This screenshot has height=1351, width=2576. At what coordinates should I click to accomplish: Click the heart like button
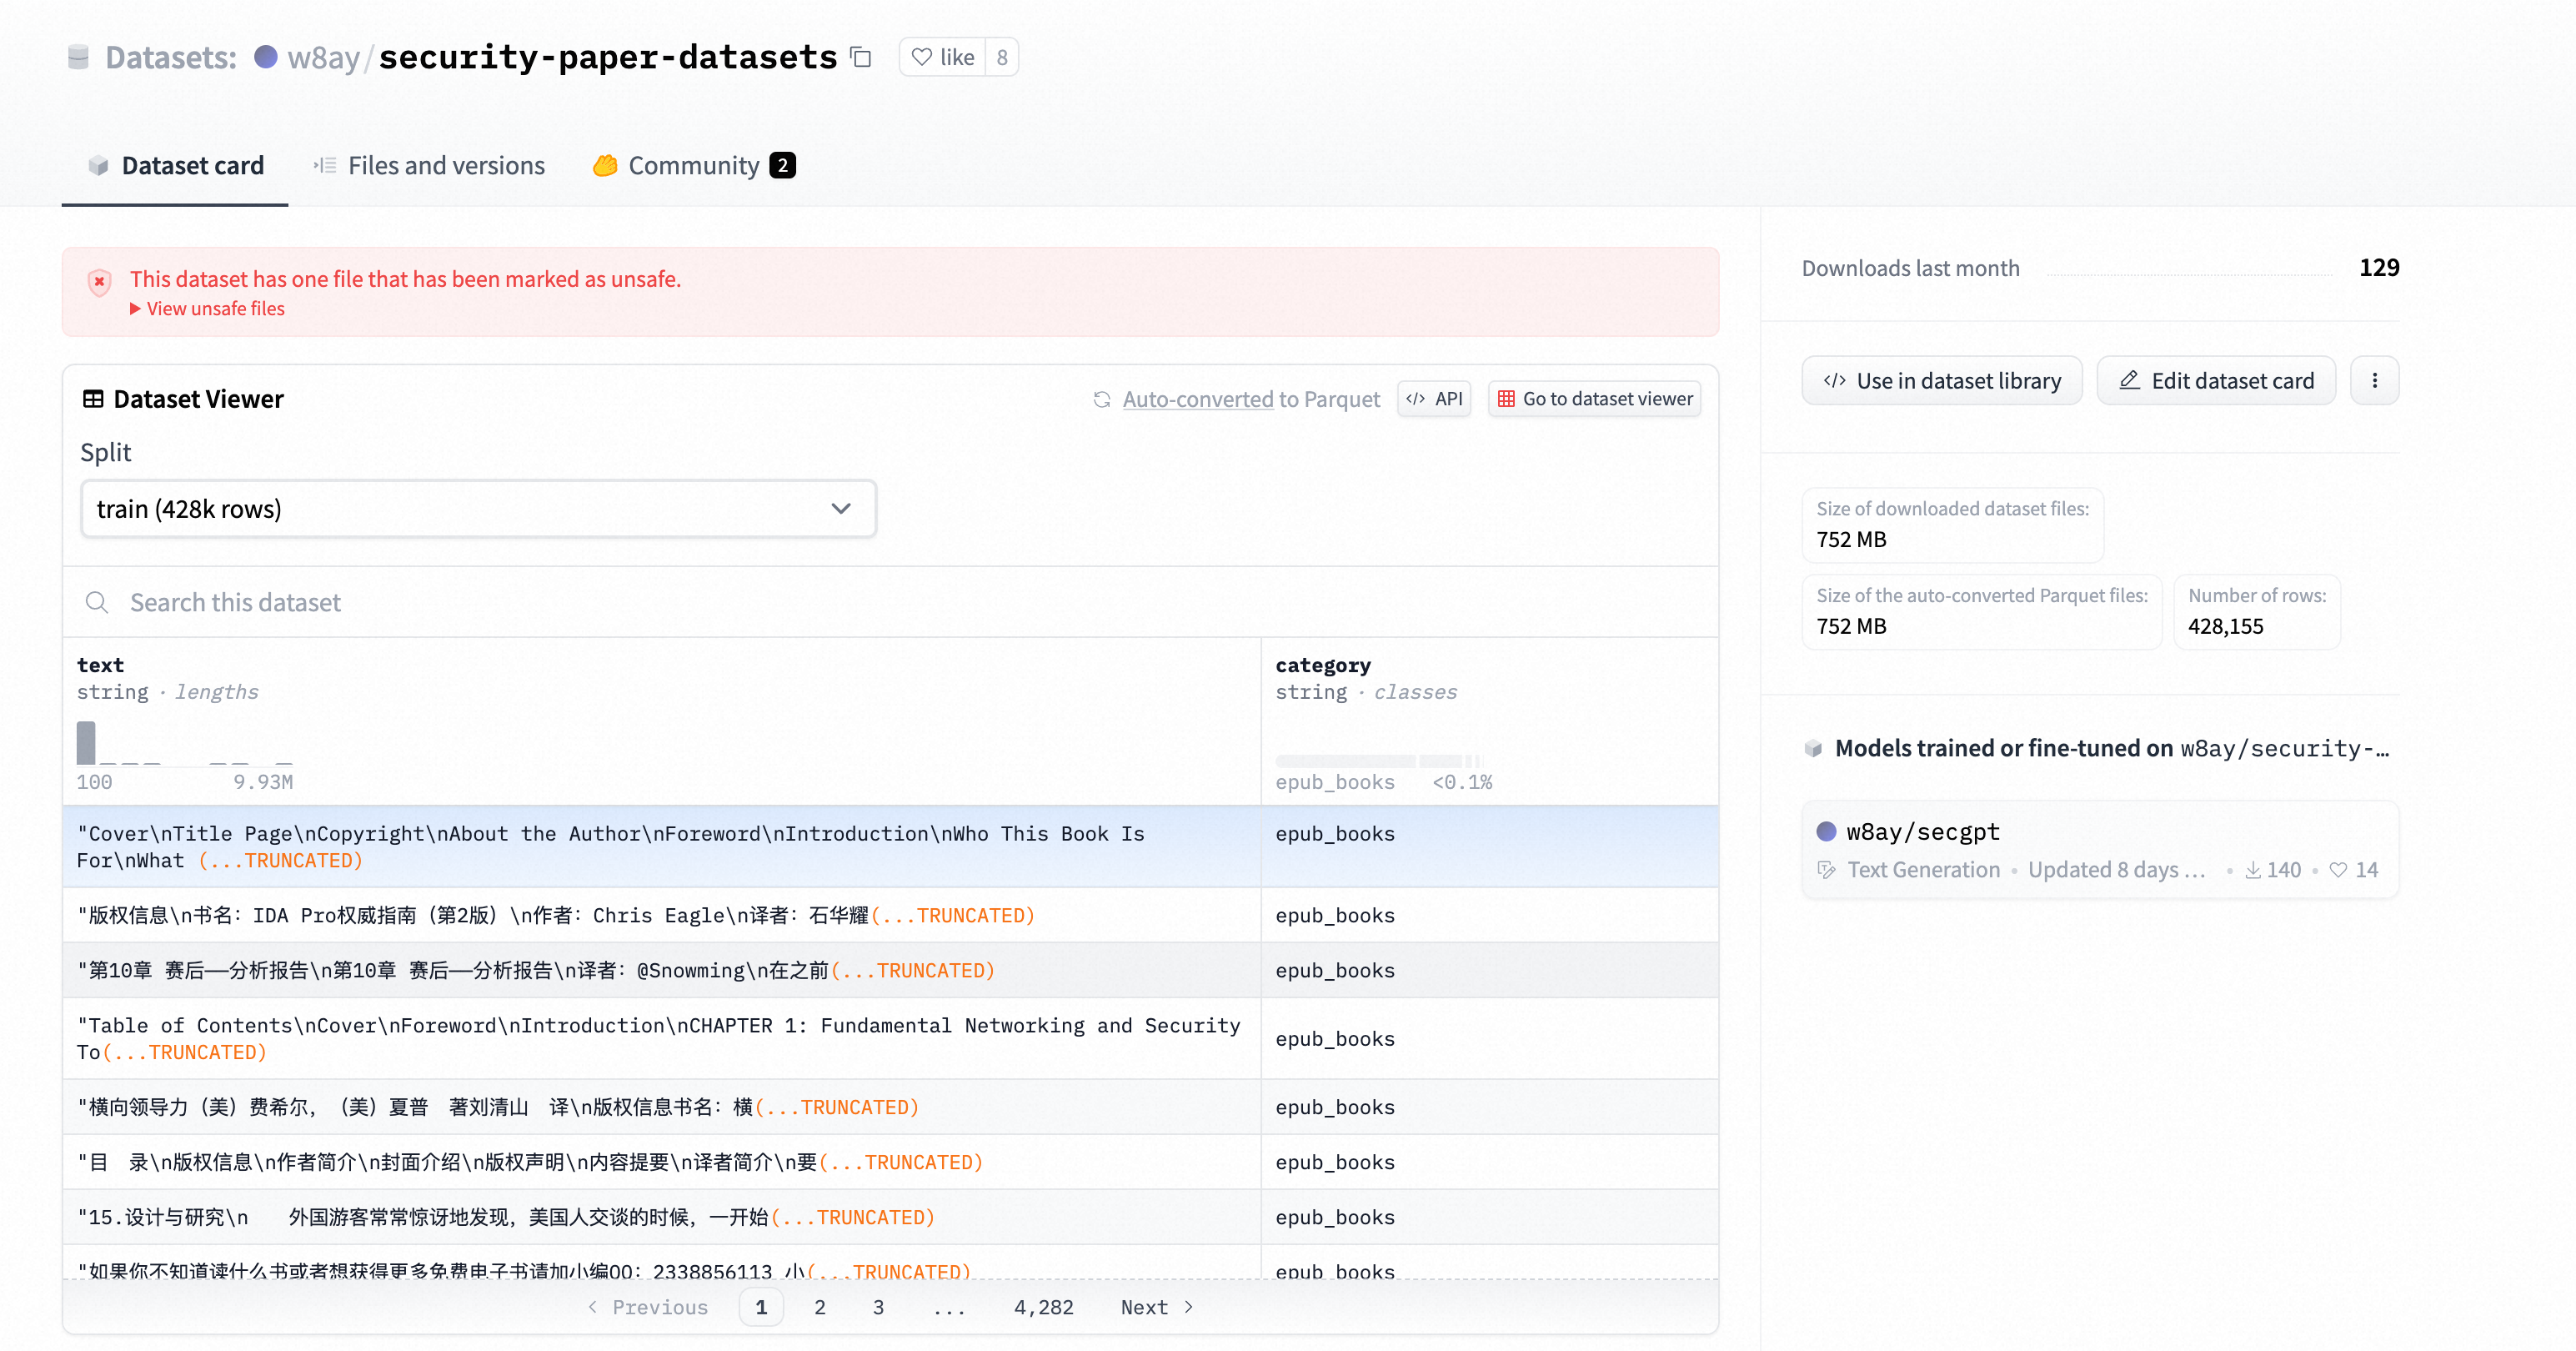tap(942, 57)
